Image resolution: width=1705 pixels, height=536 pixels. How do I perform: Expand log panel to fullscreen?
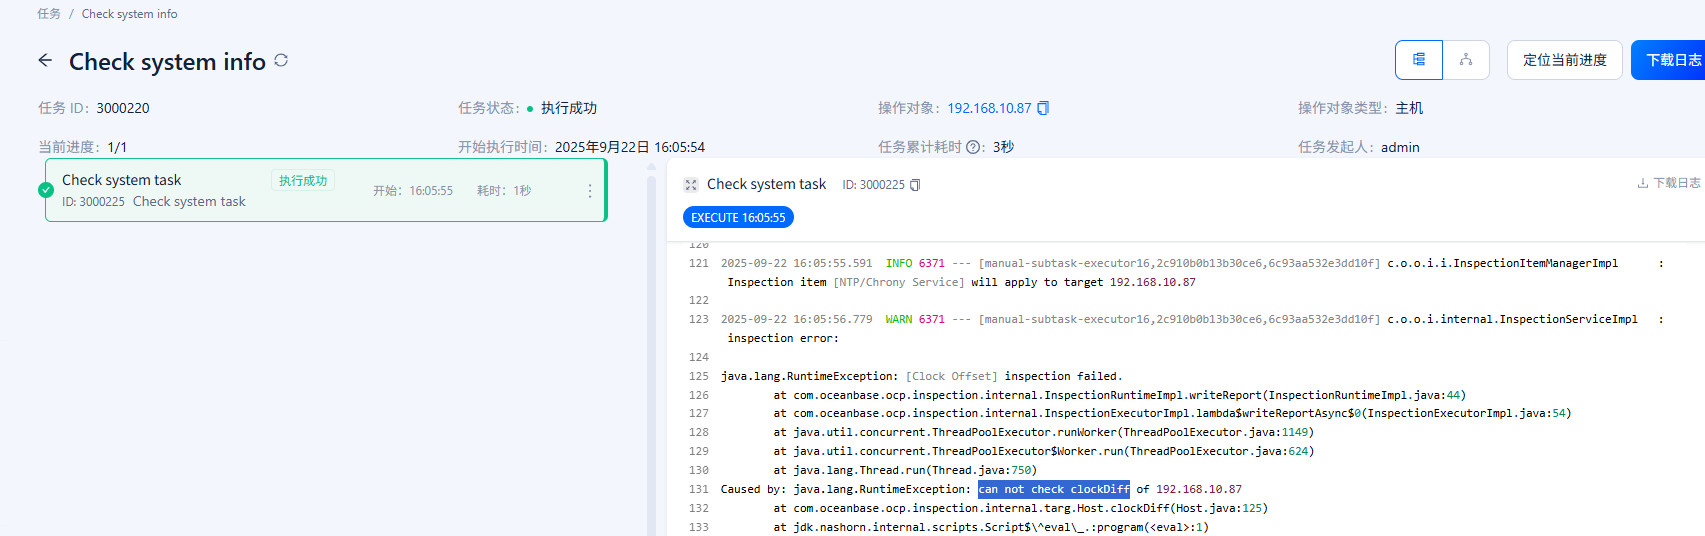pyautogui.click(x=690, y=185)
